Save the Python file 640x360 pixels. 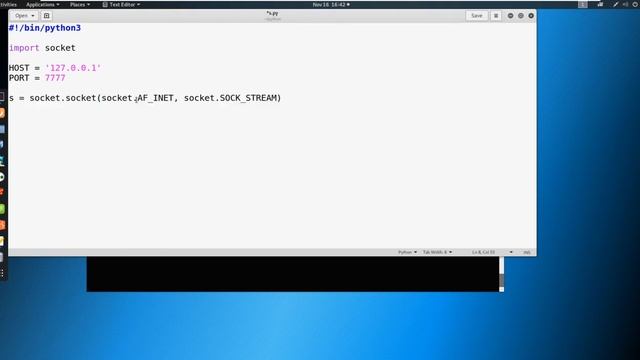476,16
